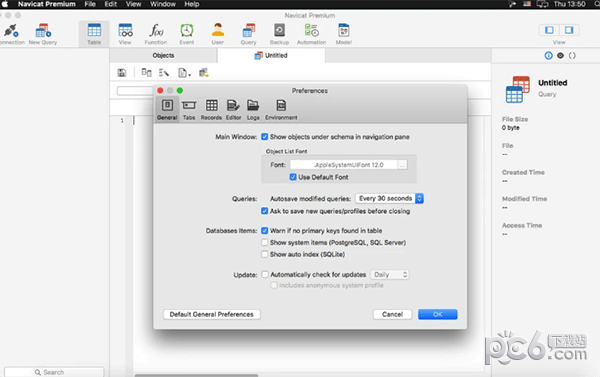
Task: Click the Backup toolbar icon
Action: pyautogui.click(x=279, y=34)
